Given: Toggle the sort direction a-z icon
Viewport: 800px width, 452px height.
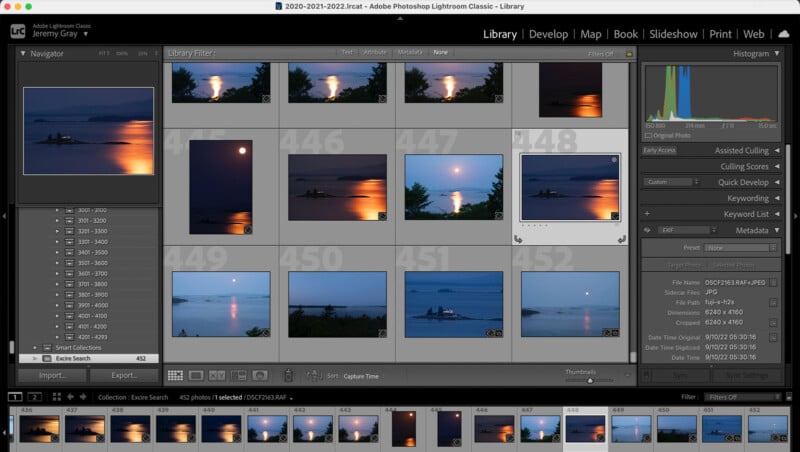Looking at the screenshot, I should coord(313,375).
